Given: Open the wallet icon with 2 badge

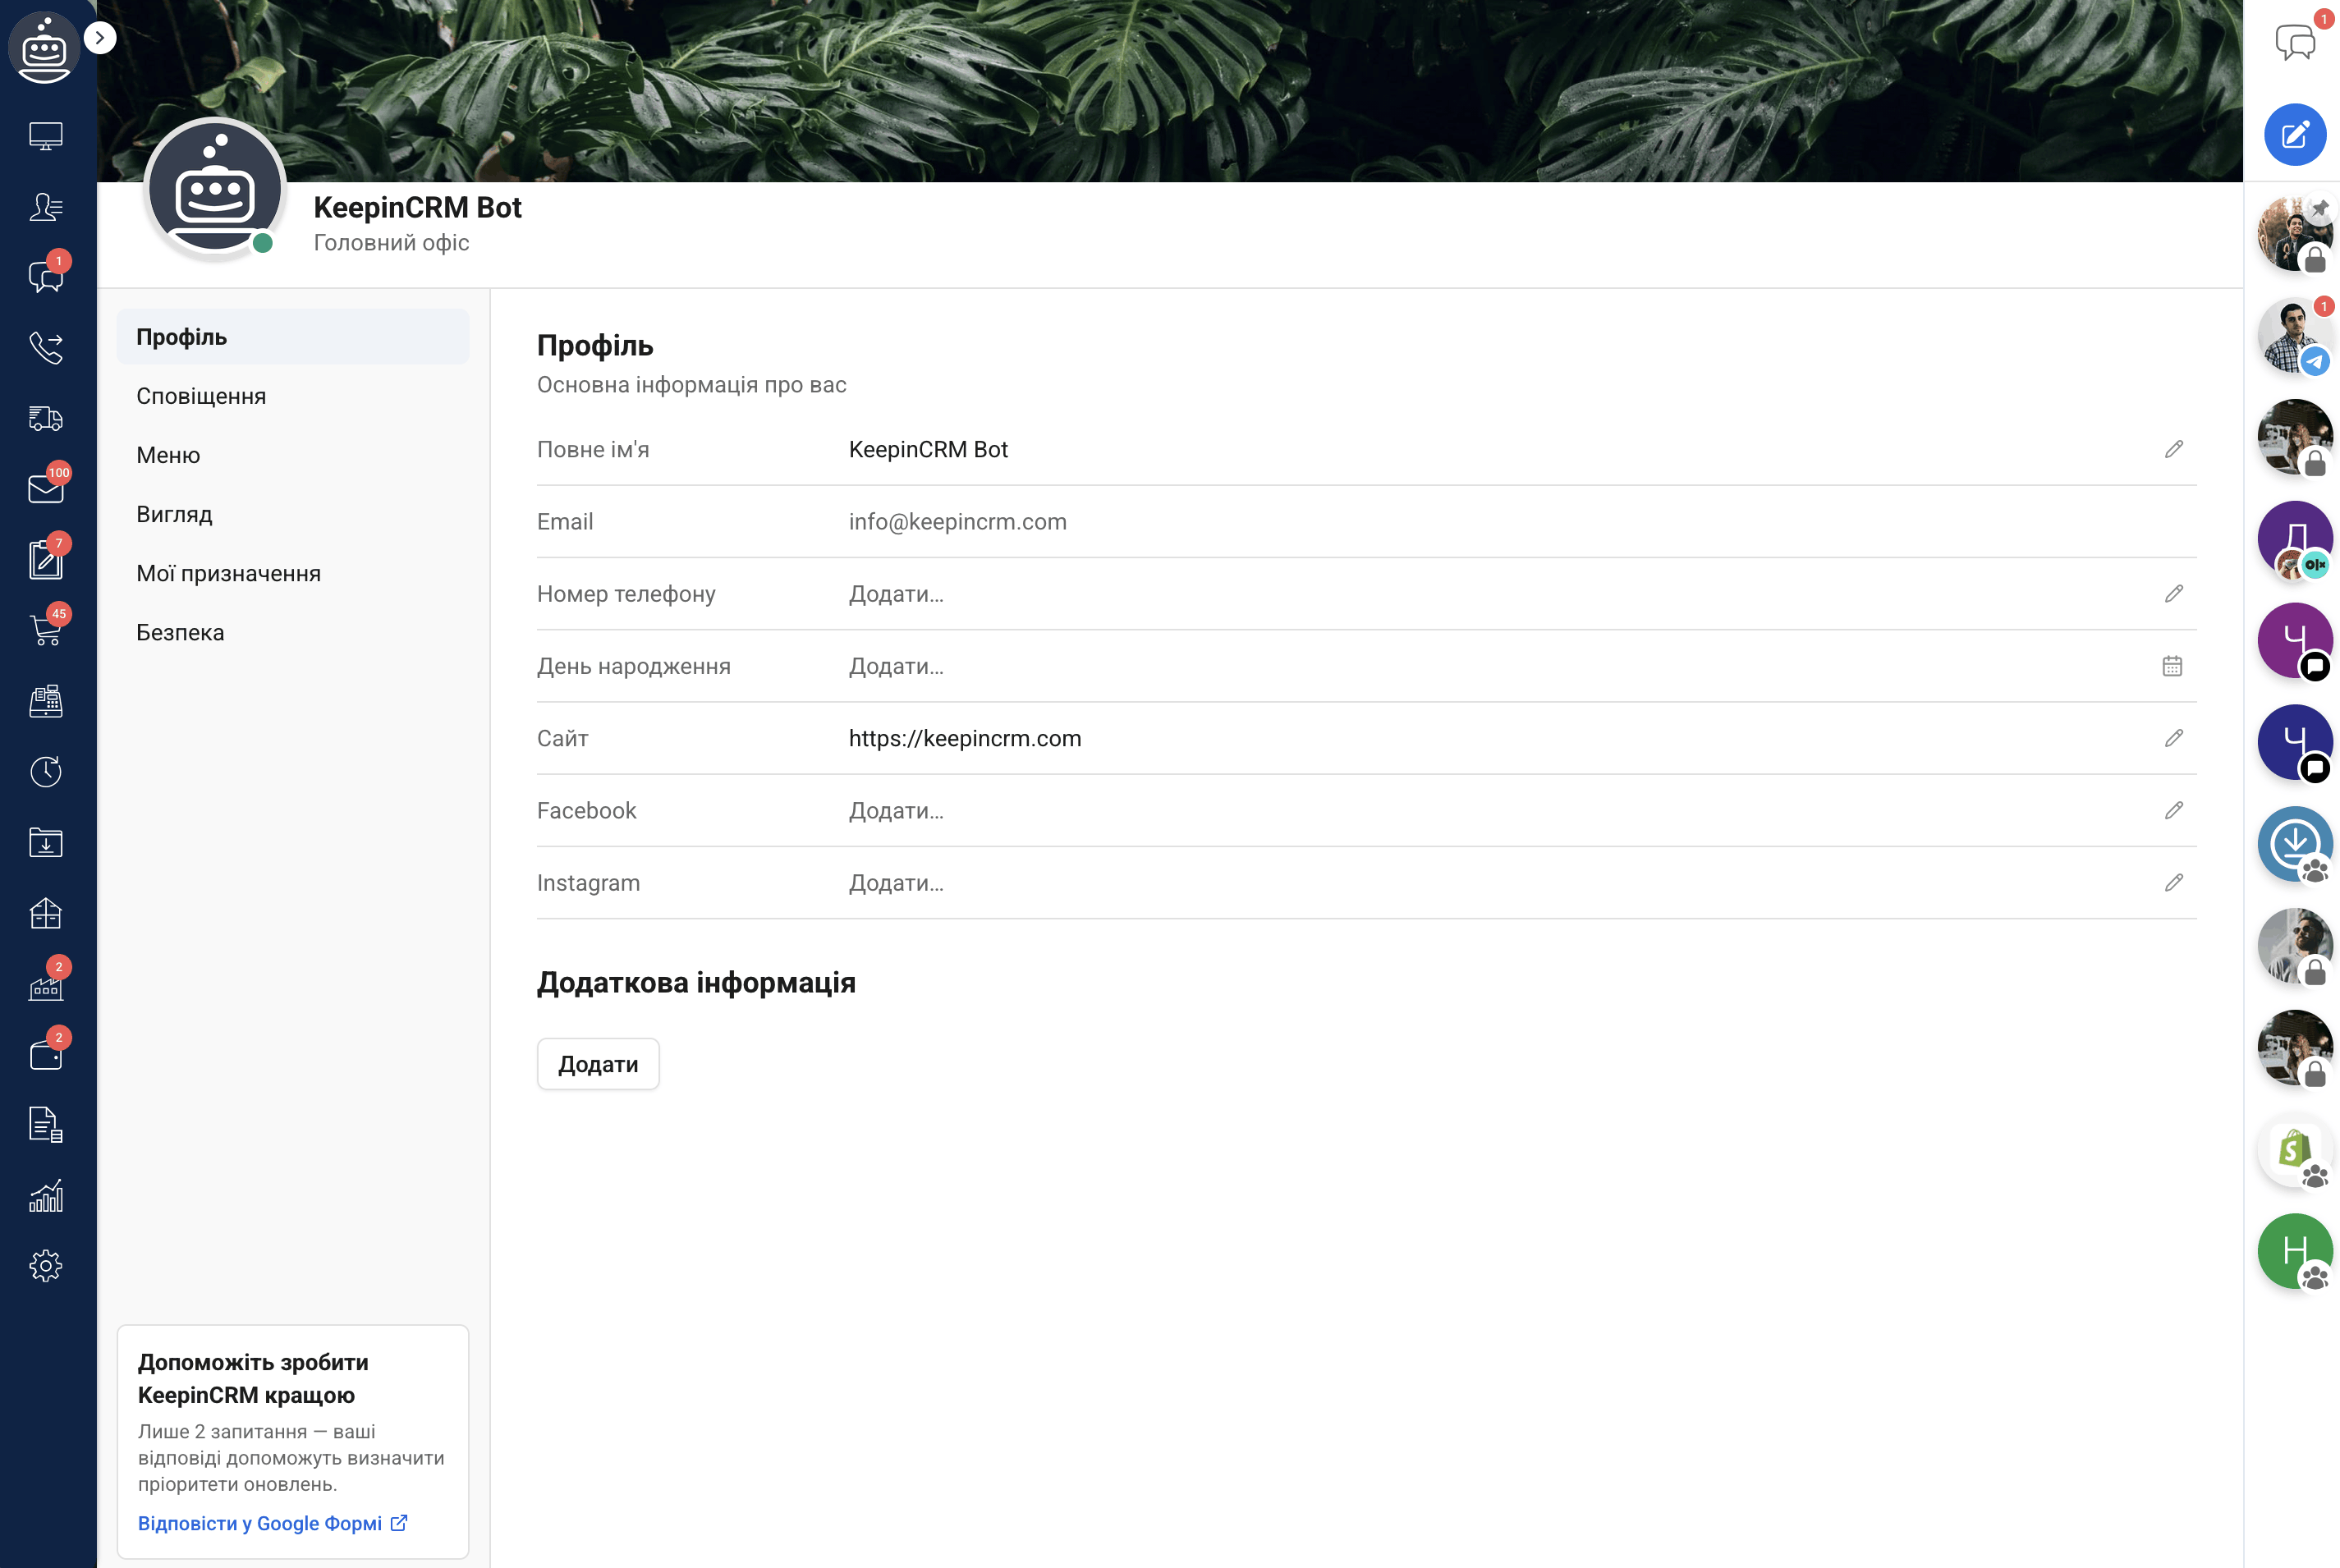Looking at the screenshot, I should coord(46,1054).
